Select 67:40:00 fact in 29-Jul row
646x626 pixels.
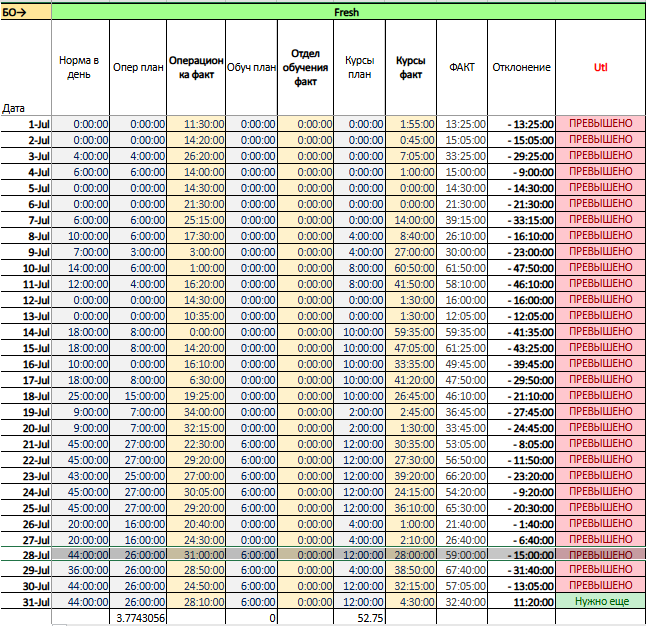click(x=462, y=570)
